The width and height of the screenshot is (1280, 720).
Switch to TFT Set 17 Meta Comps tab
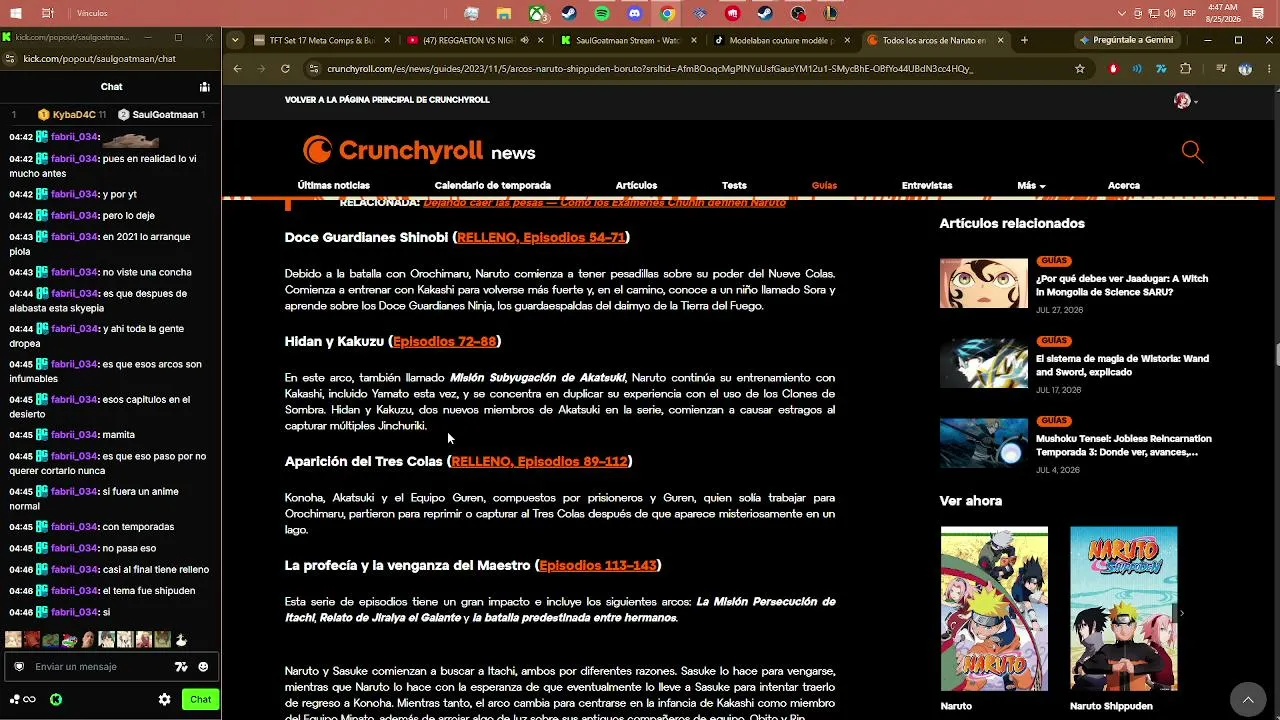click(x=315, y=40)
